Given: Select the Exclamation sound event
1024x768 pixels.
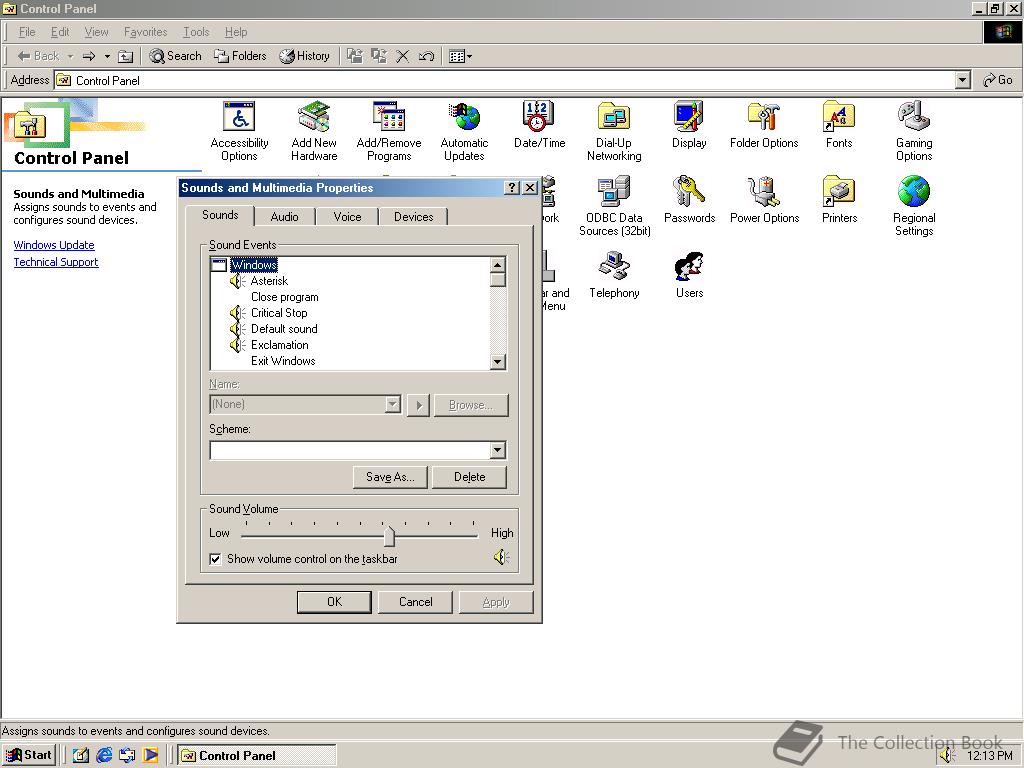Looking at the screenshot, I should [x=280, y=345].
